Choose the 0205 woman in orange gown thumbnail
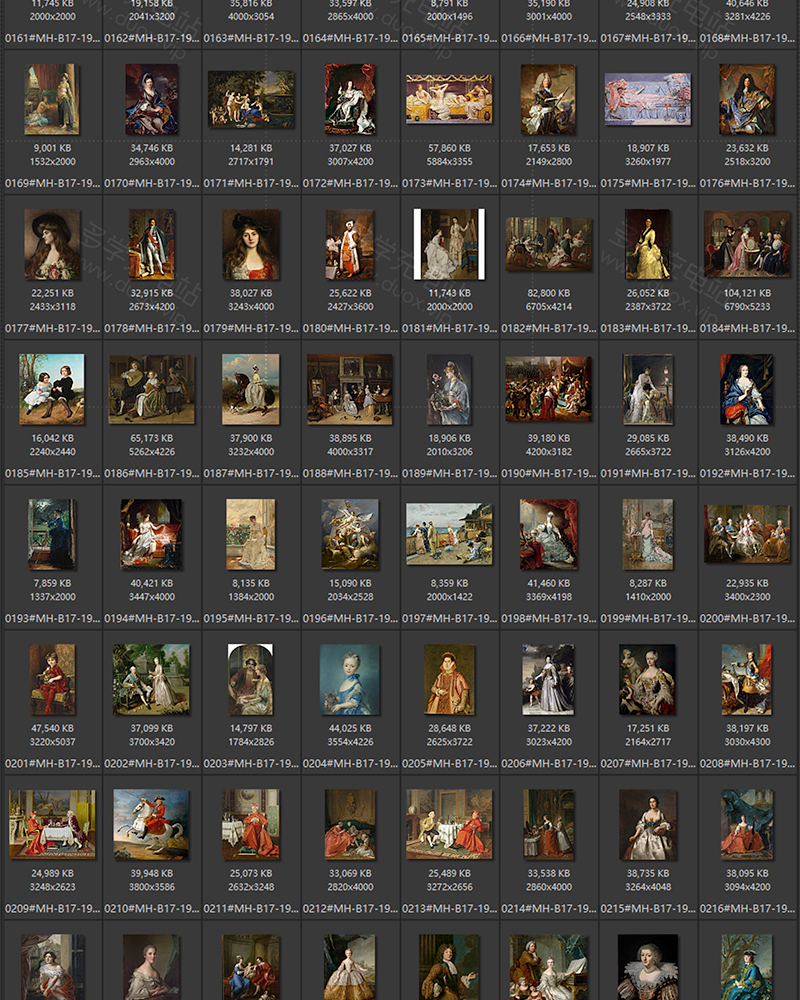The image size is (800, 1000). (x=449, y=679)
